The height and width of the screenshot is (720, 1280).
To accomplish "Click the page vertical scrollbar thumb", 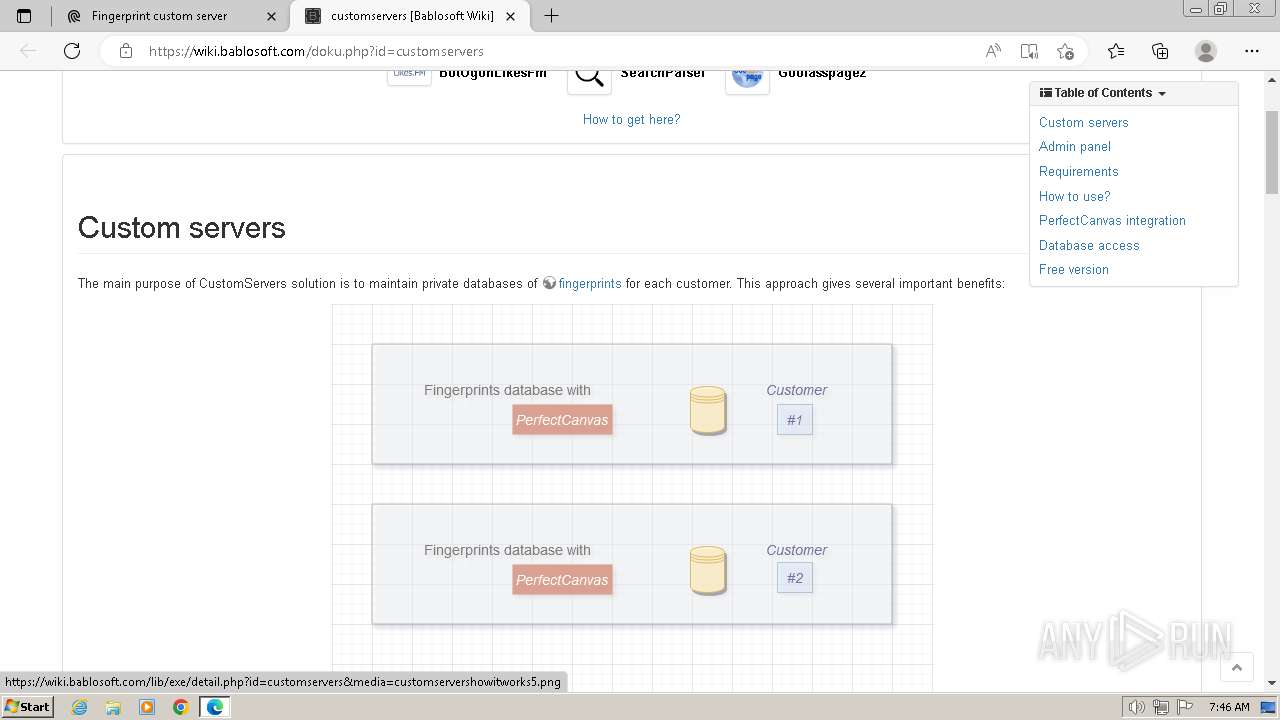I will tap(1272, 150).
